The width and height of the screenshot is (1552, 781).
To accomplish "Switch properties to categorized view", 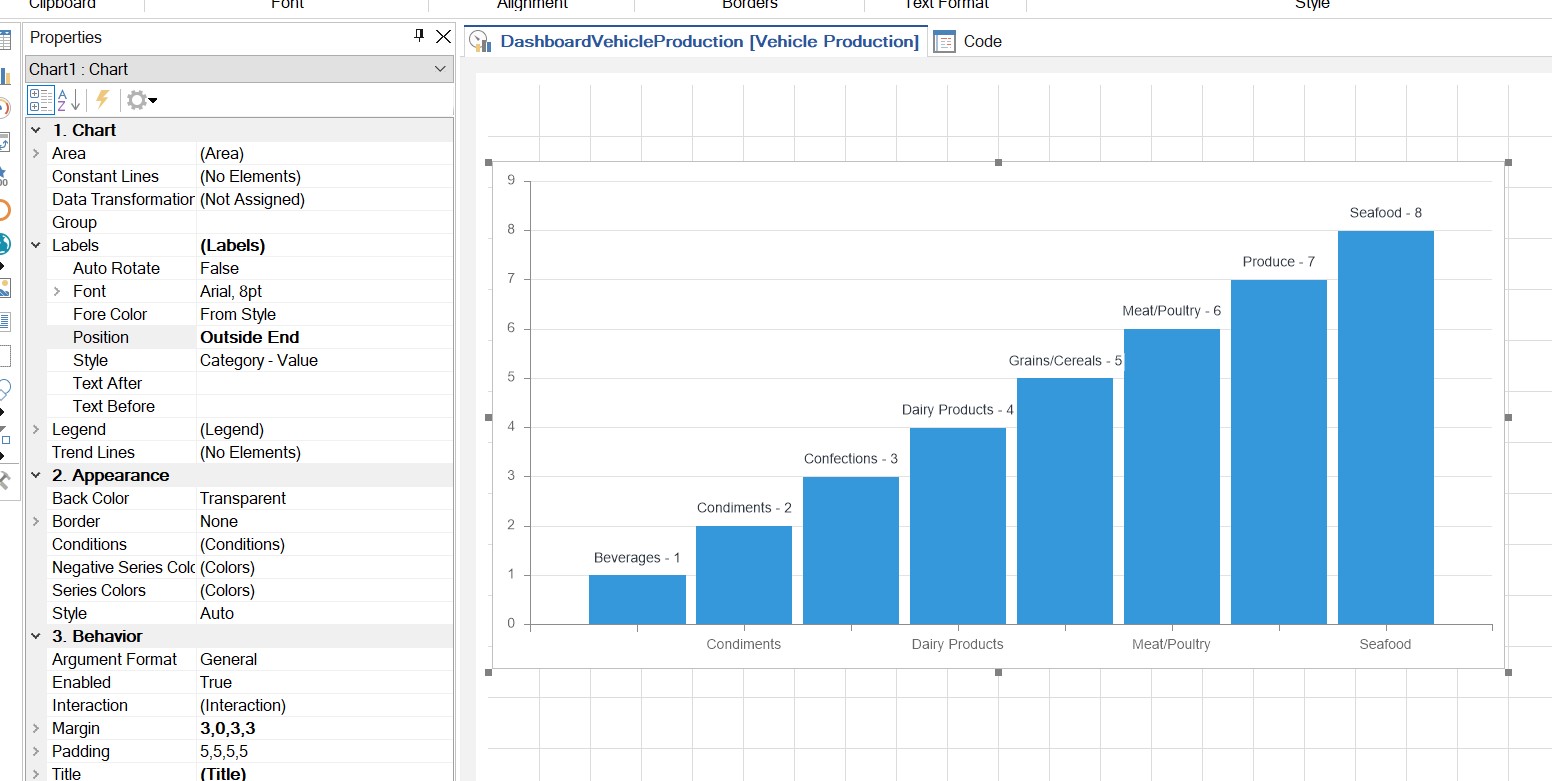I will coord(41,100).
